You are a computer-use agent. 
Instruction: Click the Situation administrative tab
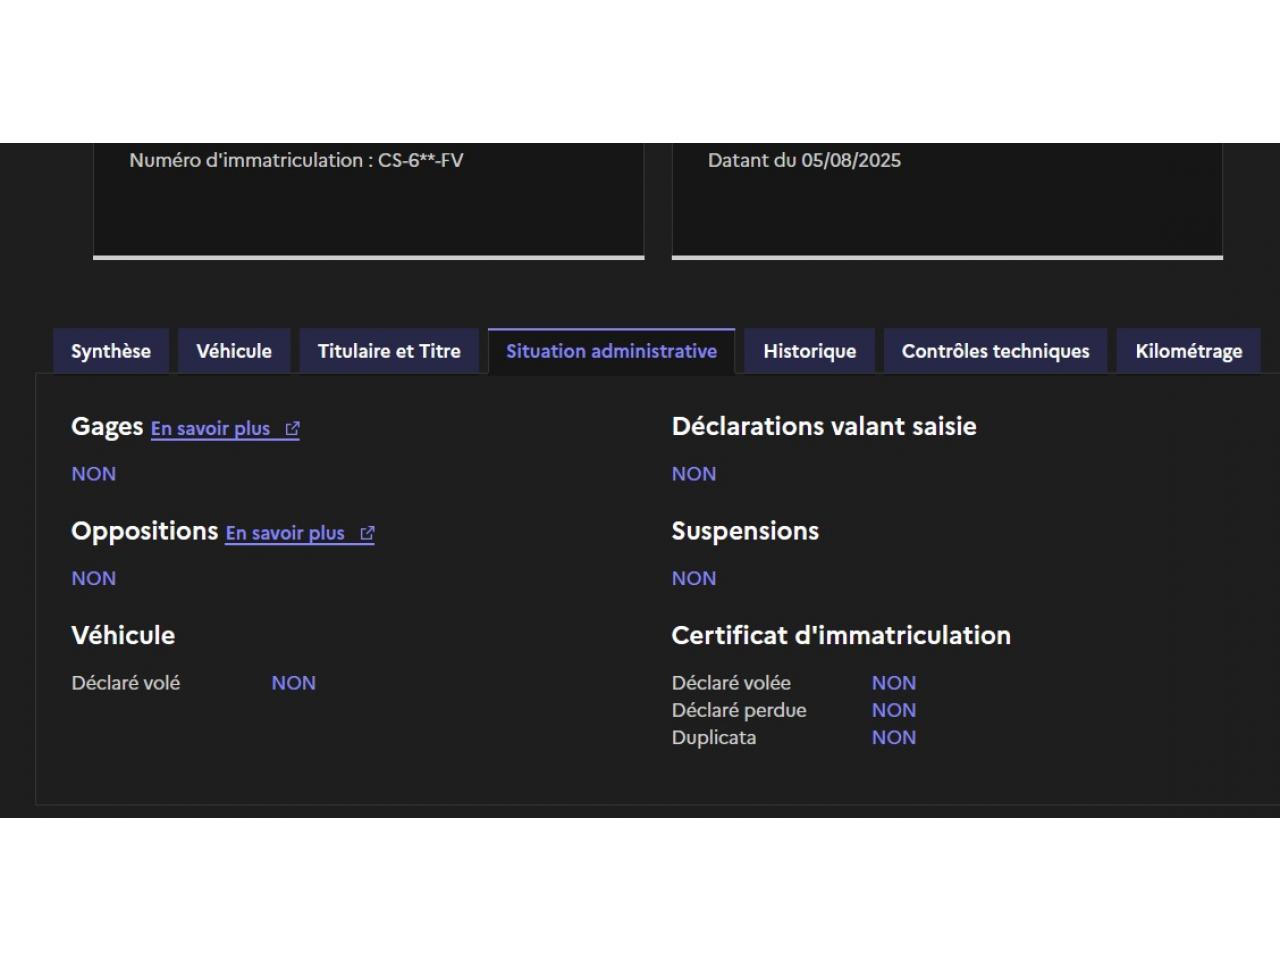[x=611, y=351]
